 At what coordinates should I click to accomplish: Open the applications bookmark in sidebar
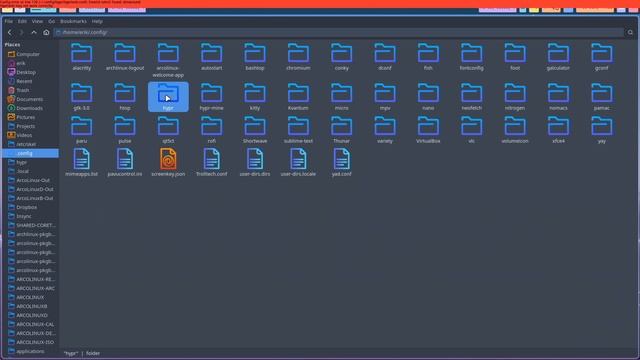[x=29, y=351]
